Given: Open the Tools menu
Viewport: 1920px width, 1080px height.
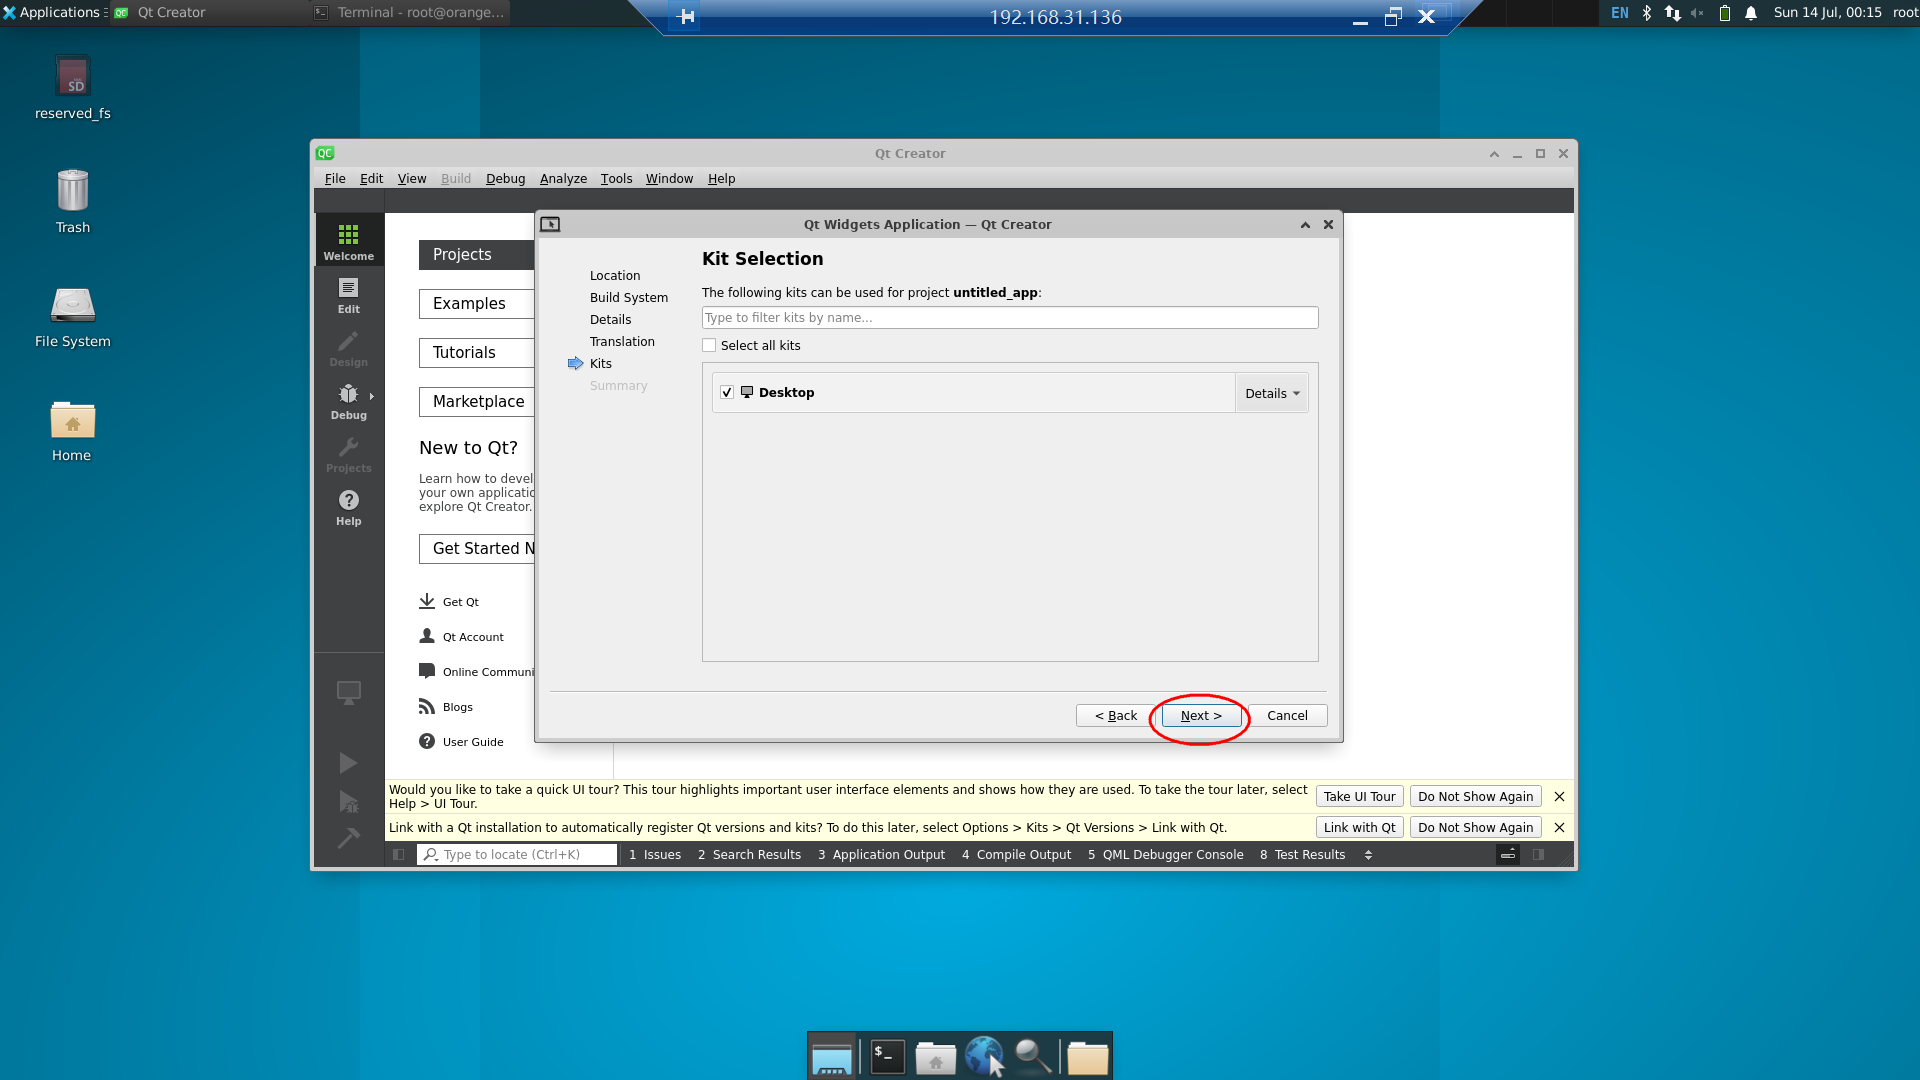Looking at the screenshot, I should (616, 178).
